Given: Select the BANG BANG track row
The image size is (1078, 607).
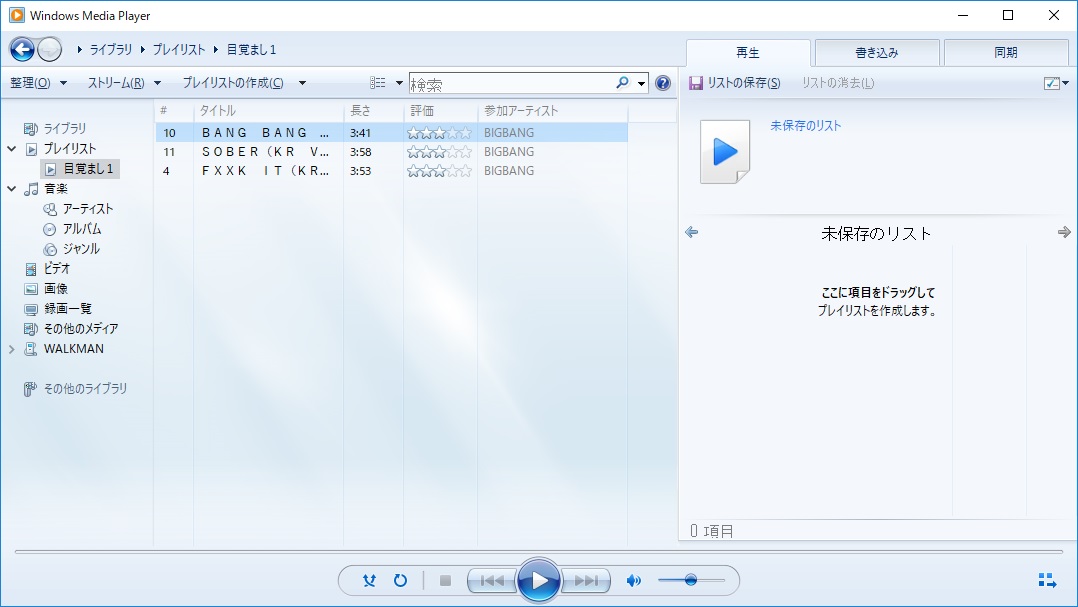Looking at the screenshot, I should 391,133.
